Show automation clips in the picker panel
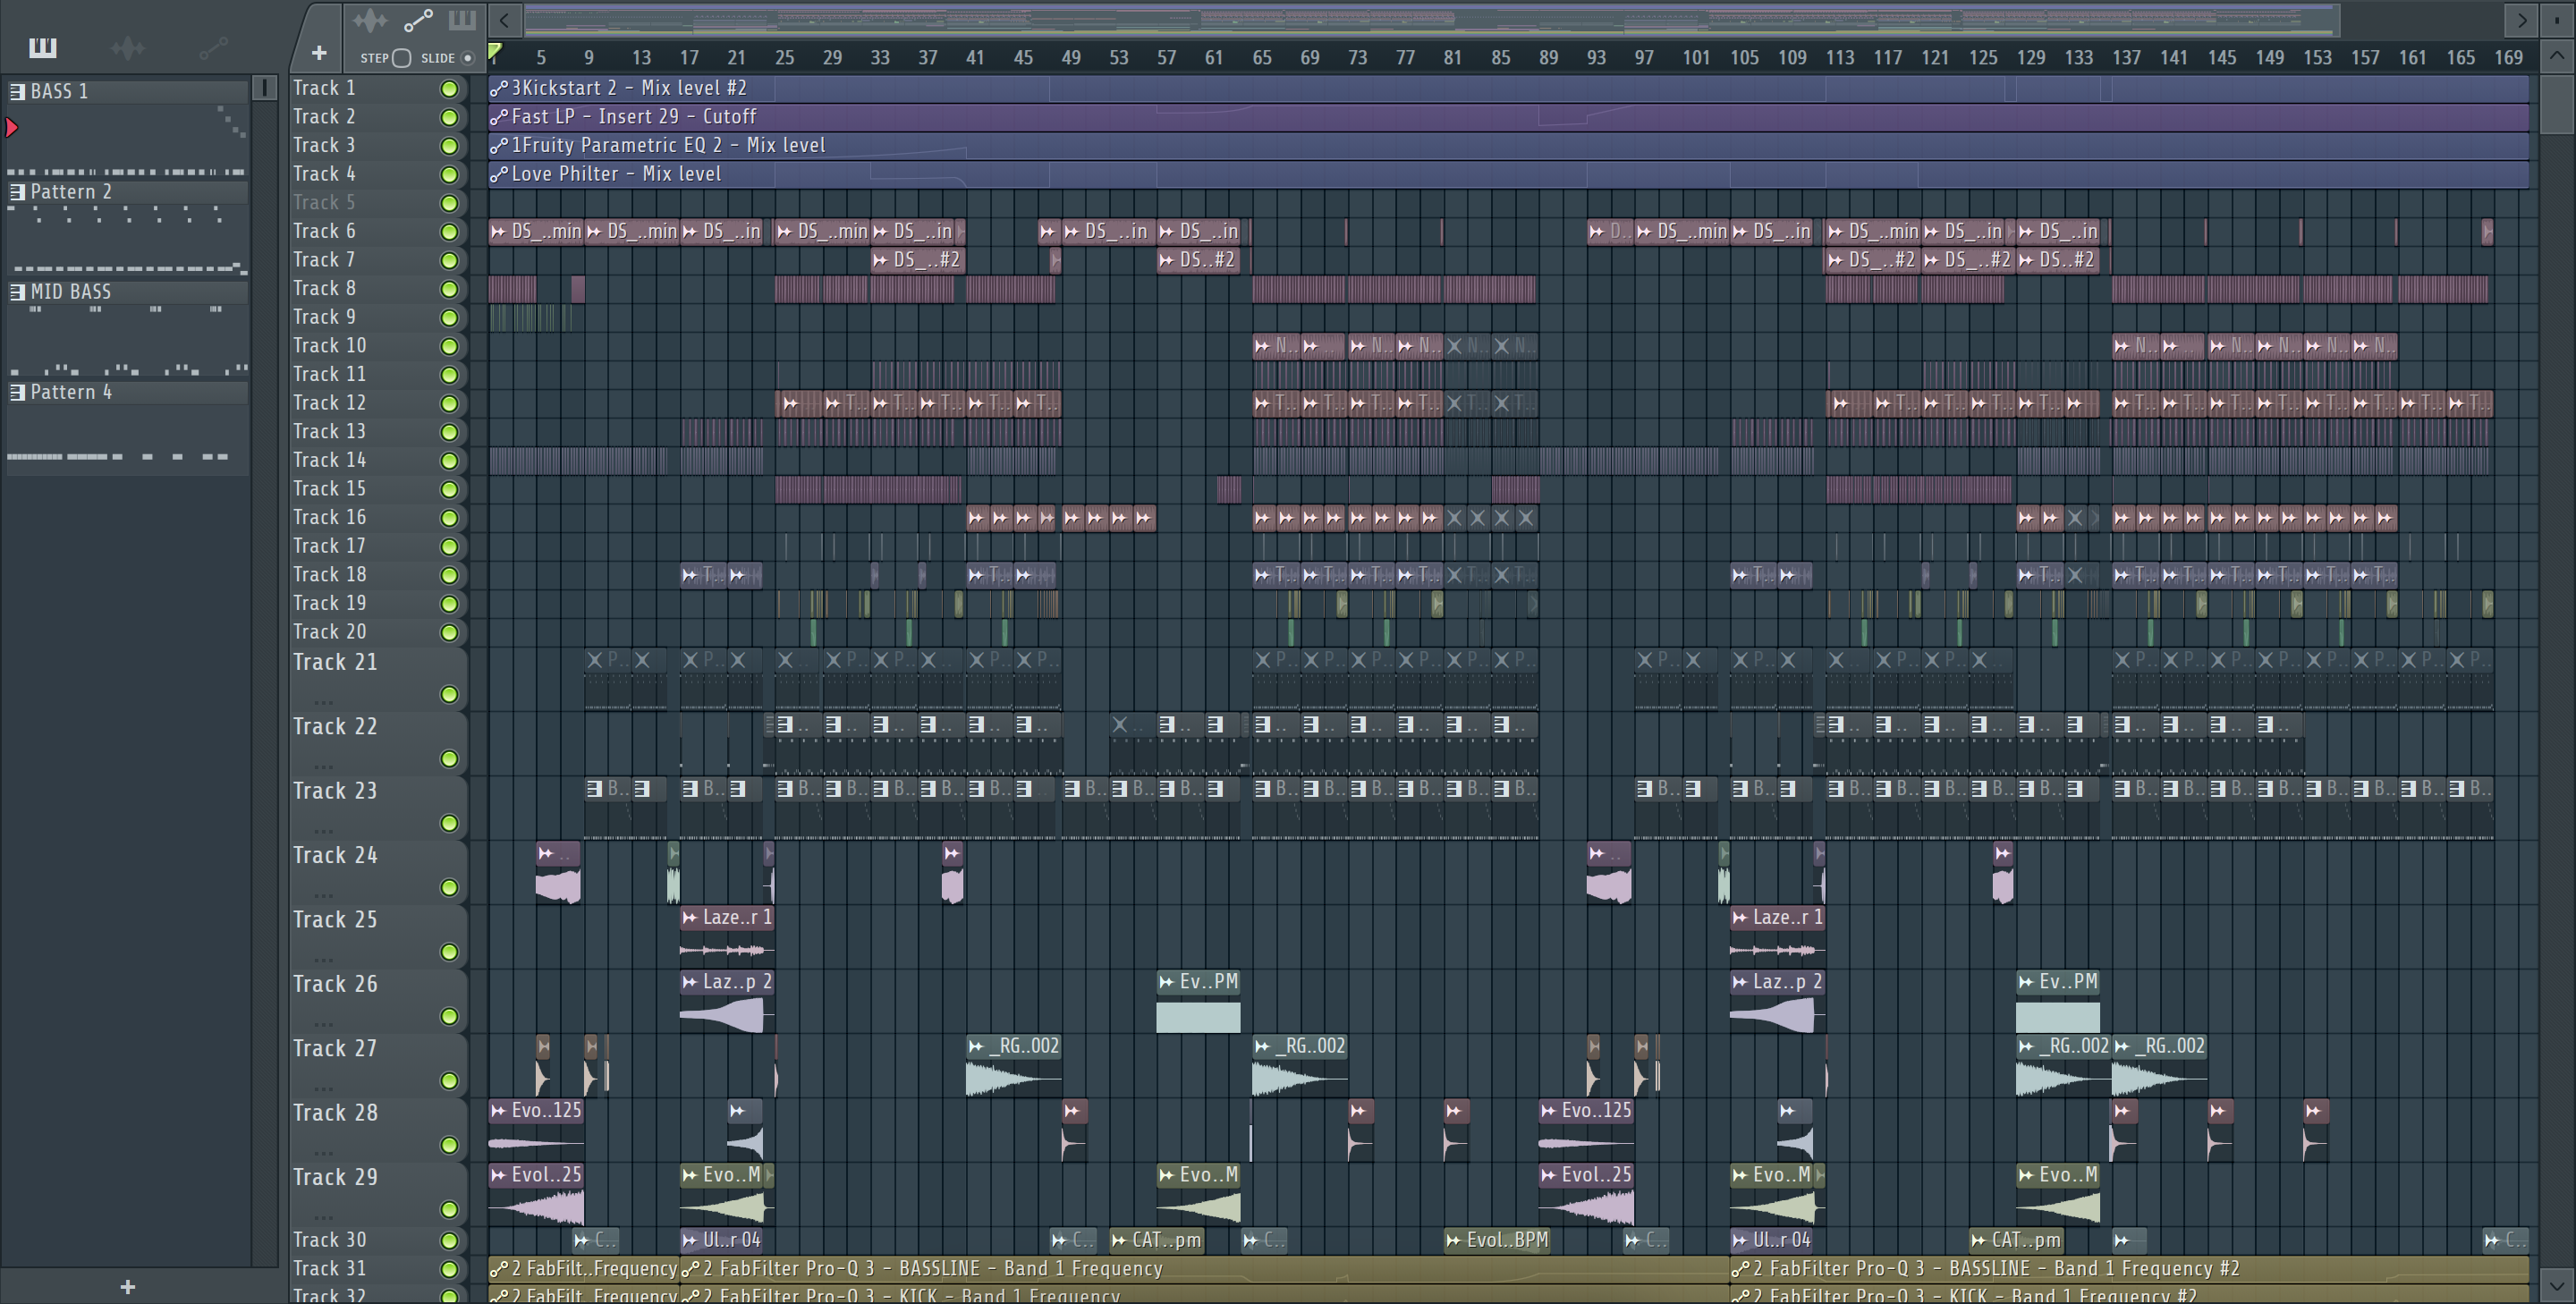 point(213,47)
